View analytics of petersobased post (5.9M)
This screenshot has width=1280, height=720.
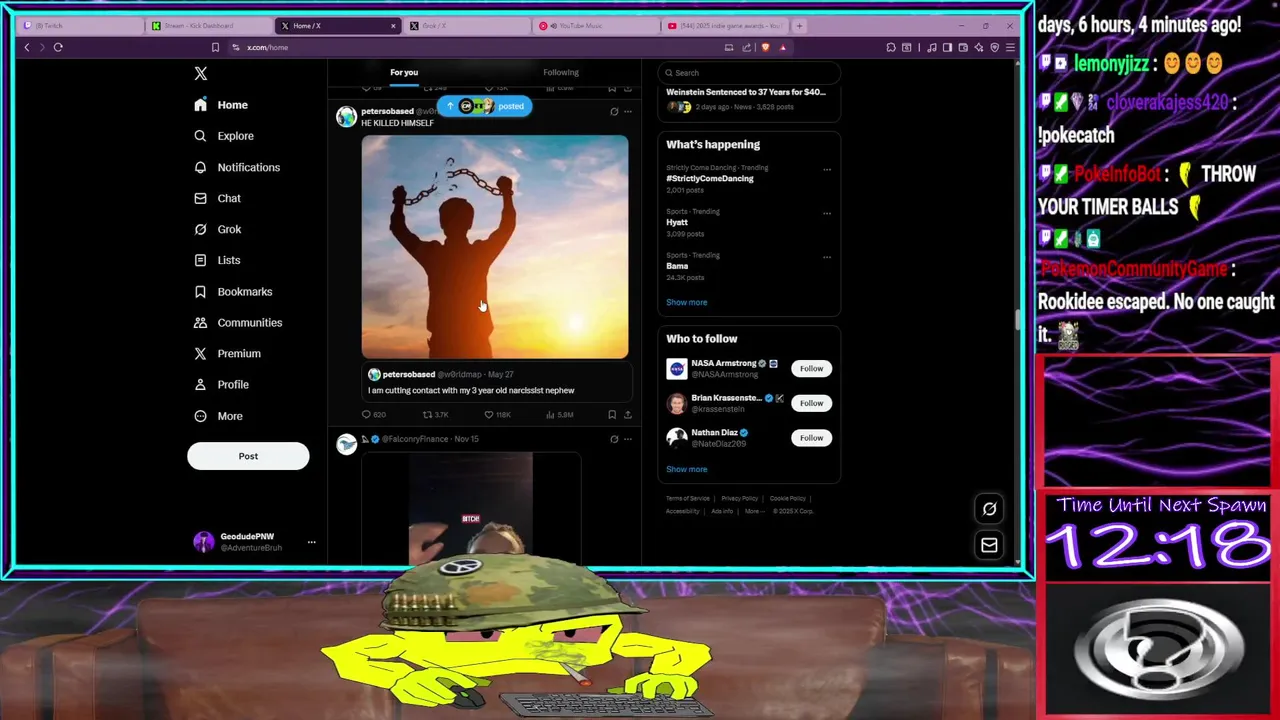click(560, 414)
